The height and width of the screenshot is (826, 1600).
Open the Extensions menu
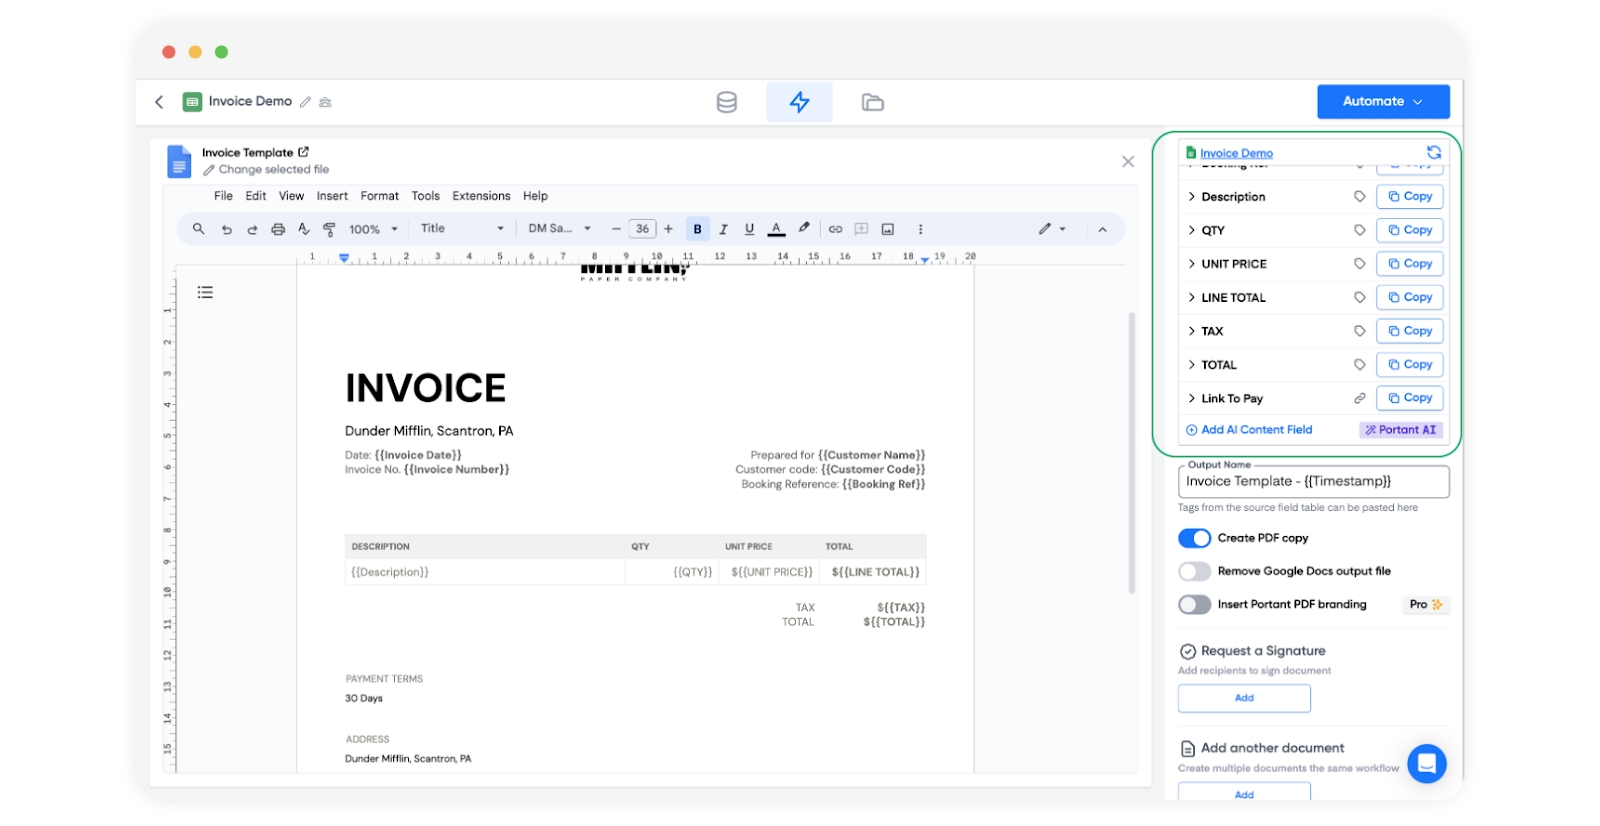pyautogui.click(x=481, y=196)
